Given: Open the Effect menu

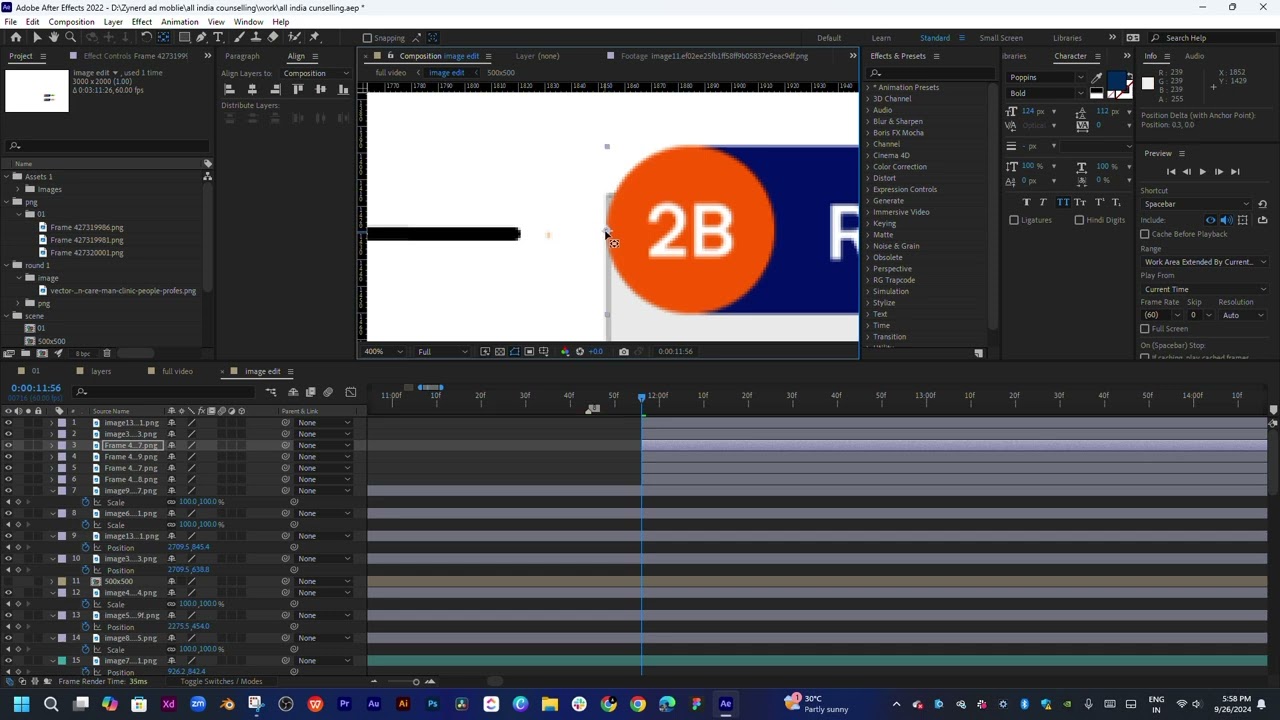Looking at the screenshot, I should [141, 22].
